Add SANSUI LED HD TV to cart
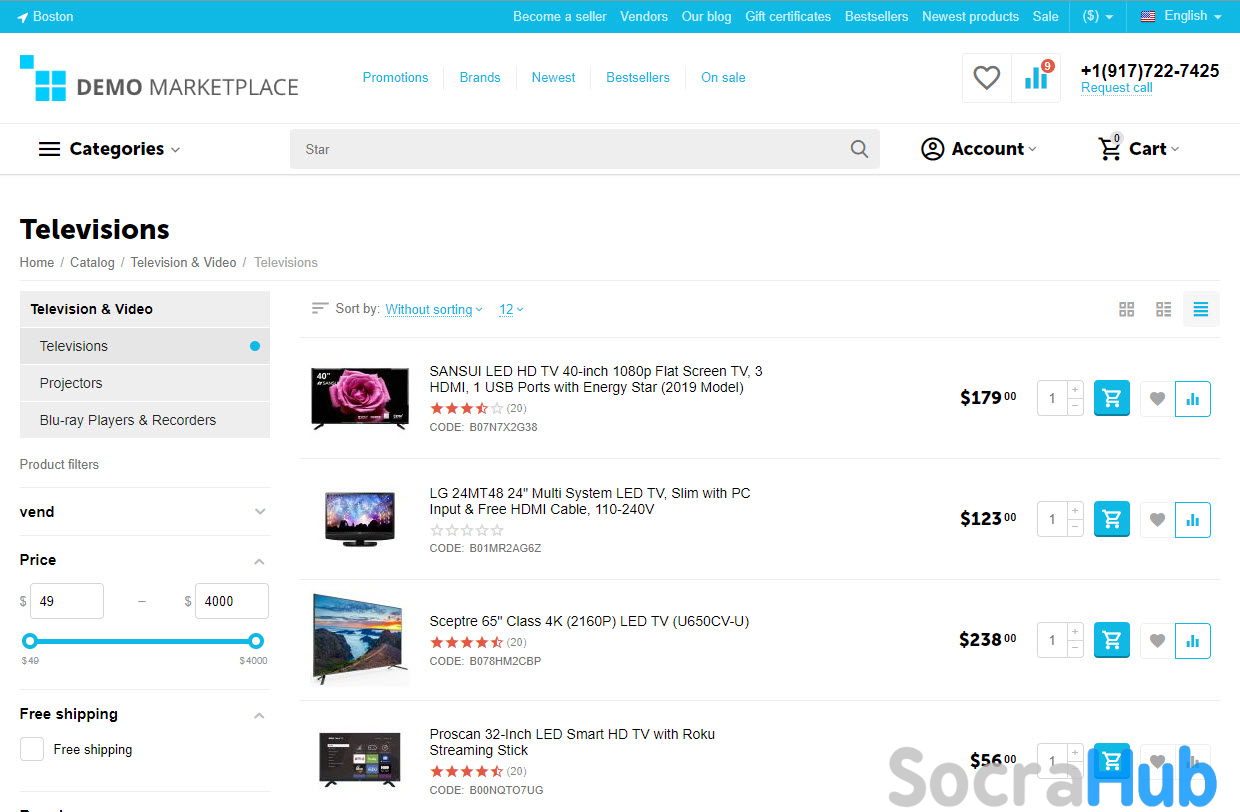The image size is (1240, 812). pyautogui.click(x=1112, y=398)
